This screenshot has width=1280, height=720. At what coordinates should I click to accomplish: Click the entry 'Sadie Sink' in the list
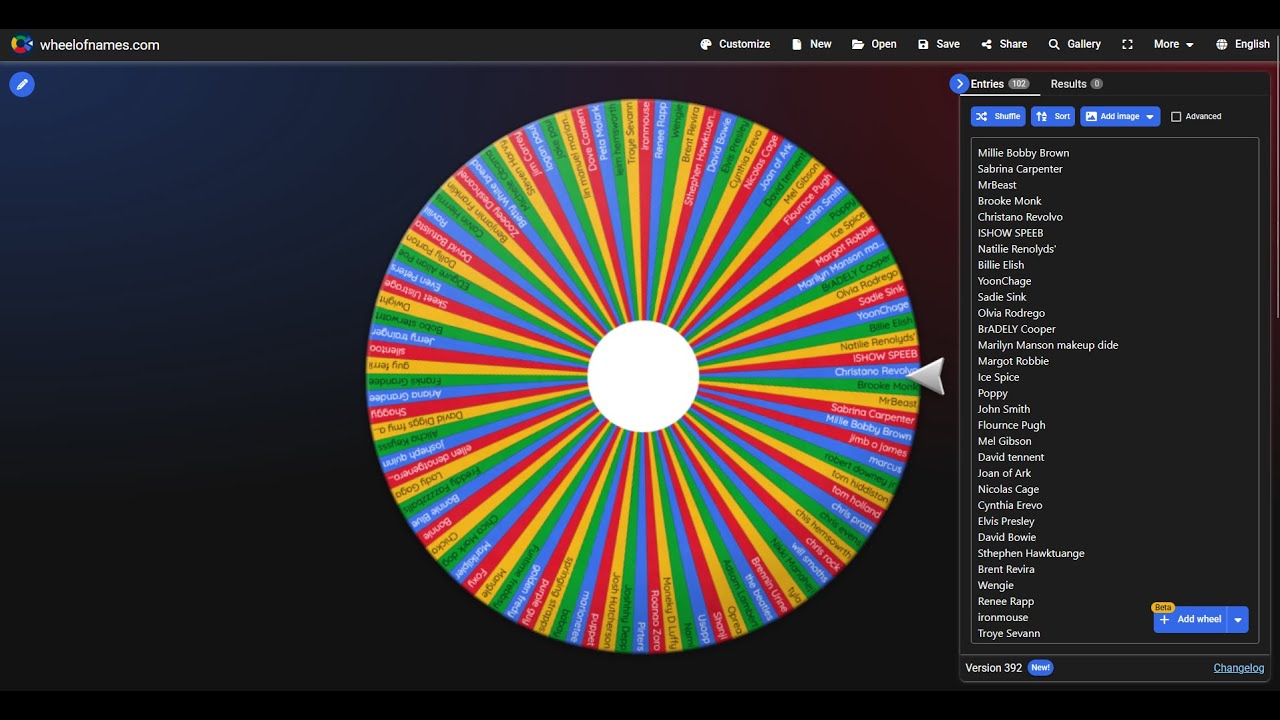[1002, 297]
